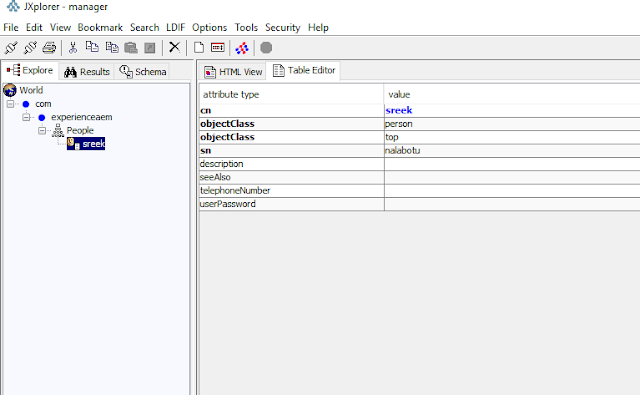Image resolution: width=640 pixels, height=395 pixels.
Task: Collapse the People tree node
Action: click(x=42, y=131)
